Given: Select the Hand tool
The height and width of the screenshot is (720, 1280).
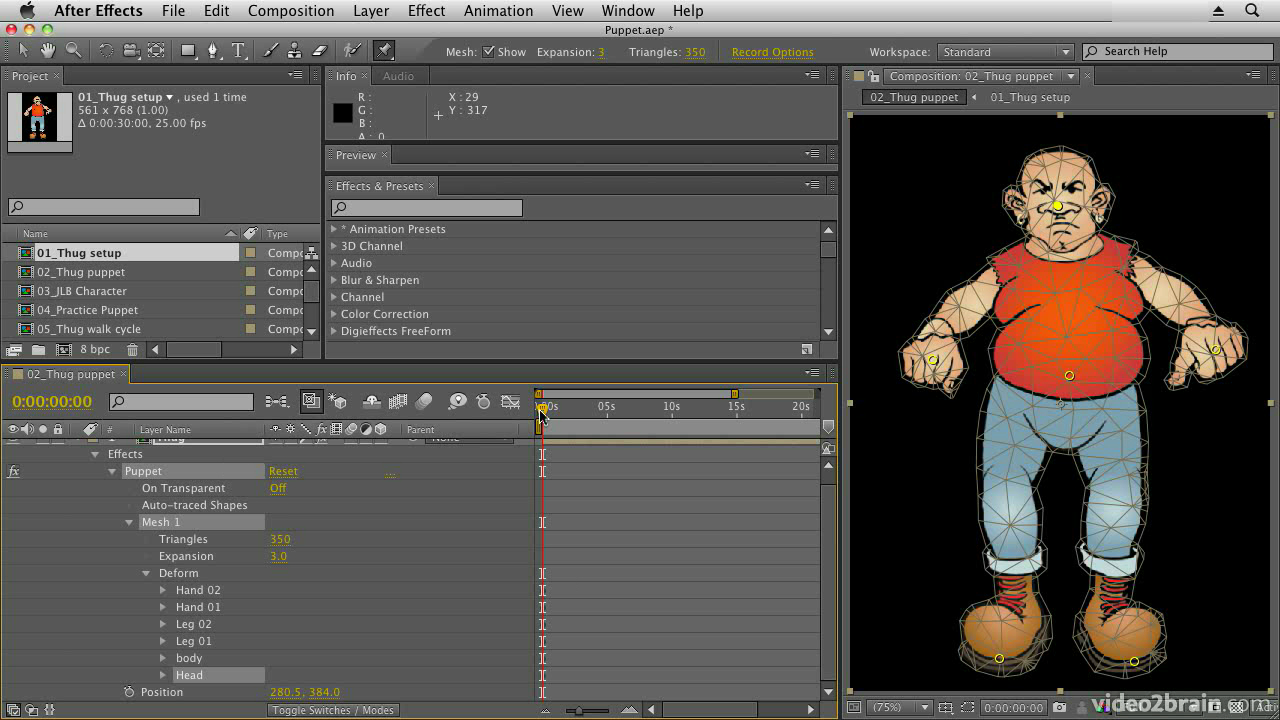Looking at the screenshot, I should click(48, 50).
